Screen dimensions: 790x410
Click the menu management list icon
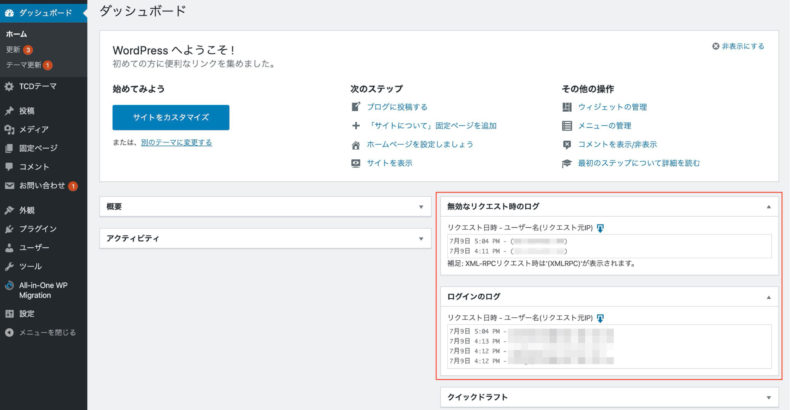(x=567, y=125)
